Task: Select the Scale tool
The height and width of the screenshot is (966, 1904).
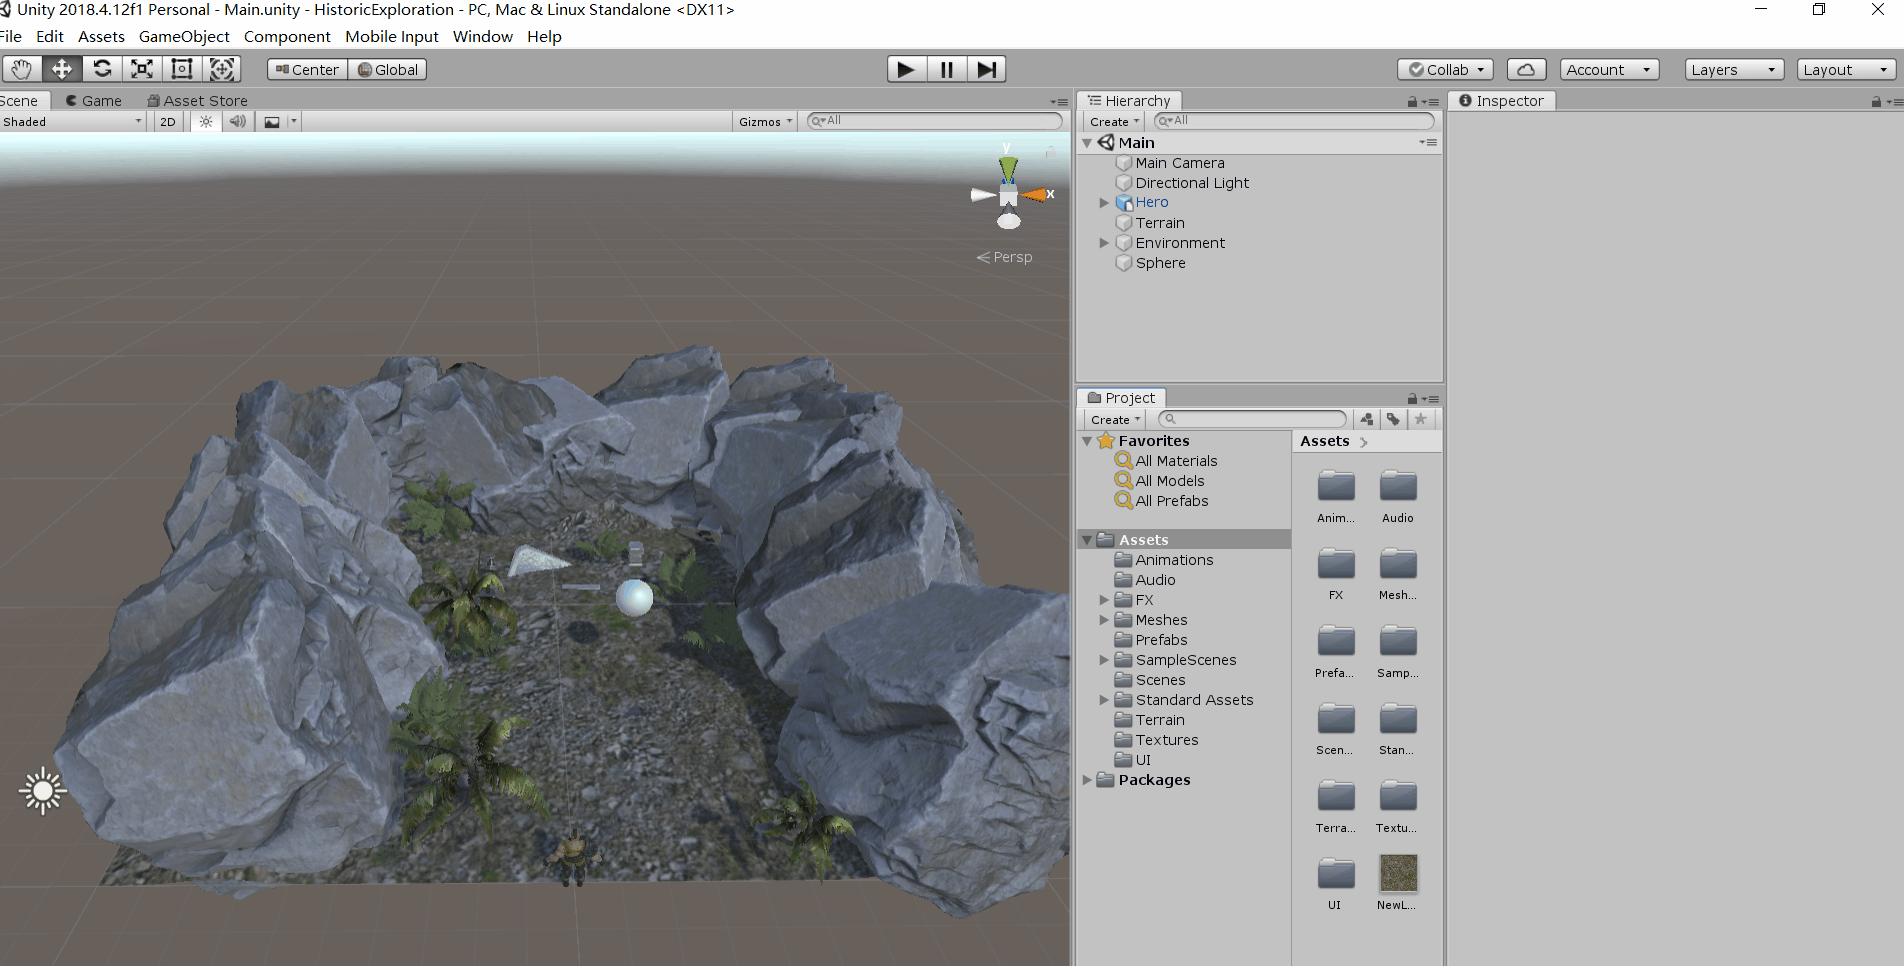Action: (141, 68)
